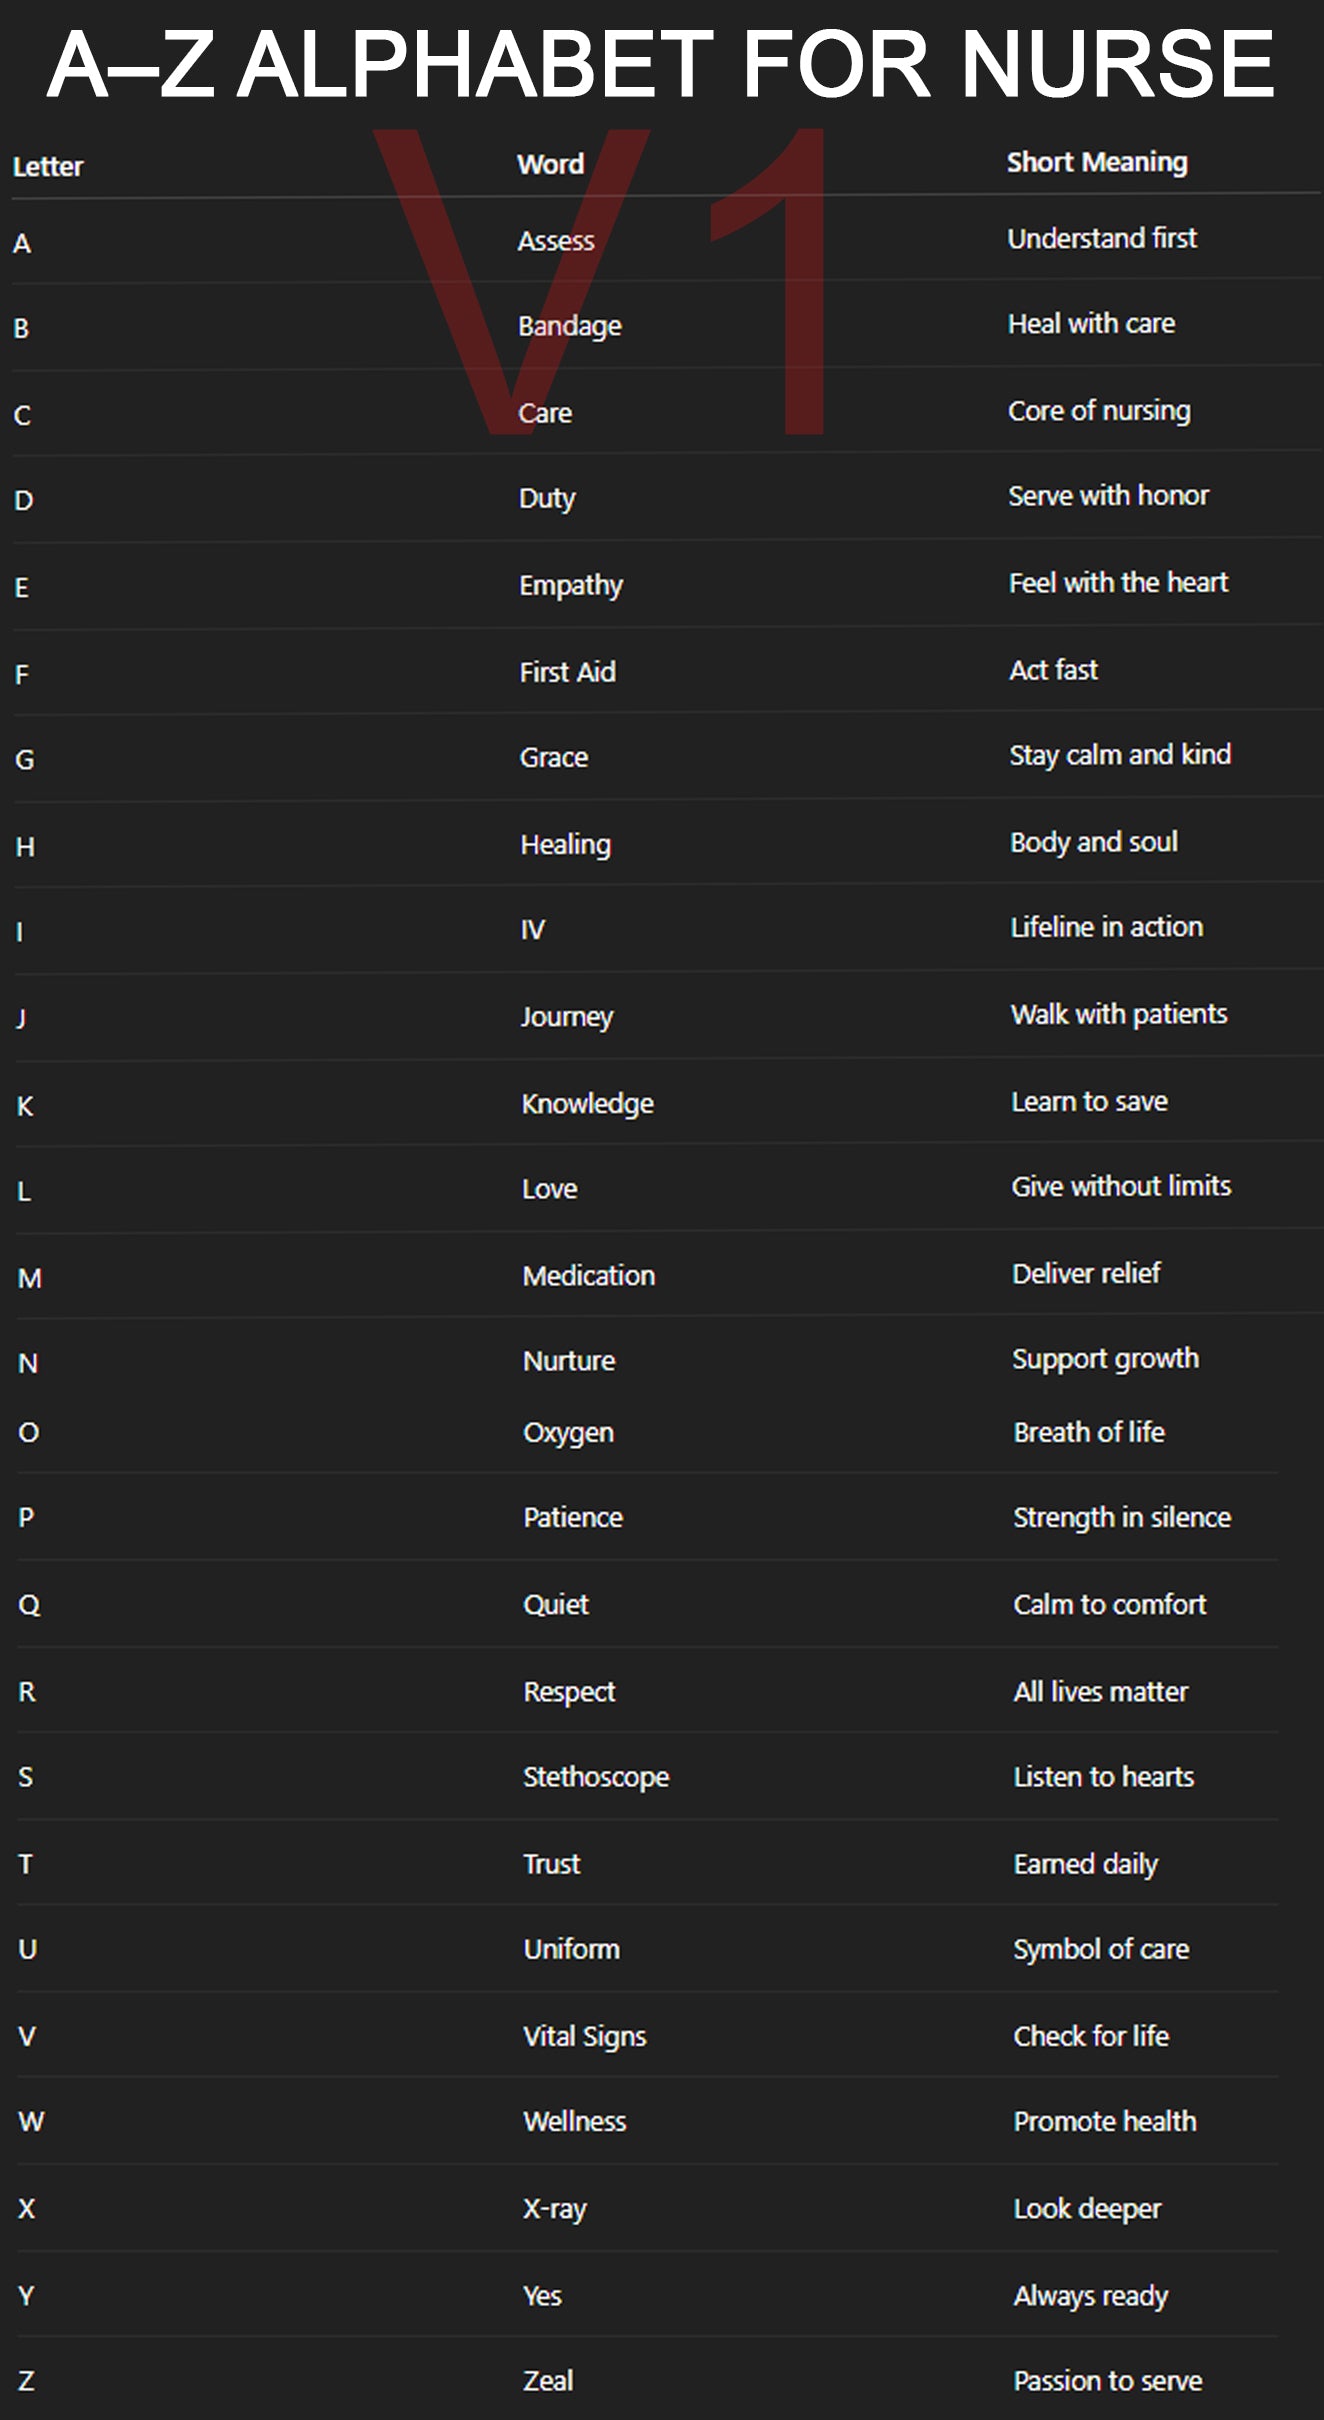
Task: Click the "Short Meaning" column header
Action: click(1097, 162)
